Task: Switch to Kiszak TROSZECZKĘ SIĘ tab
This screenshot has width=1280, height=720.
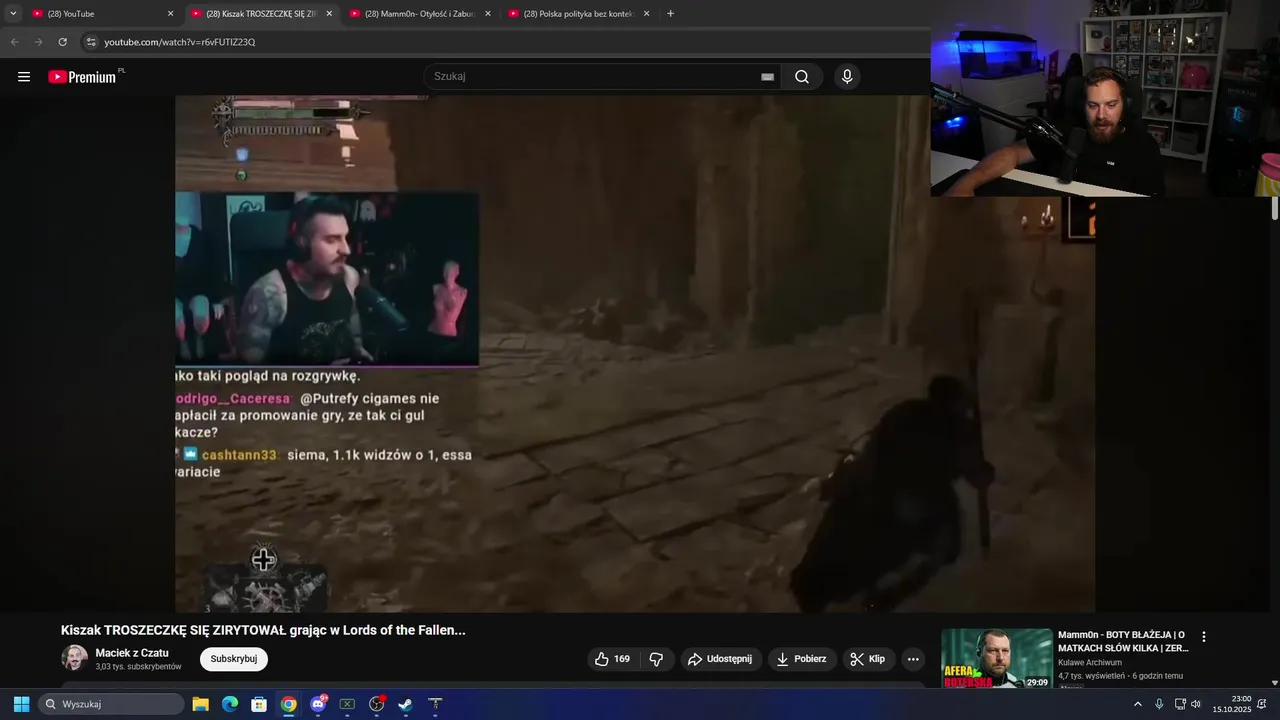Action: (260, 14)
